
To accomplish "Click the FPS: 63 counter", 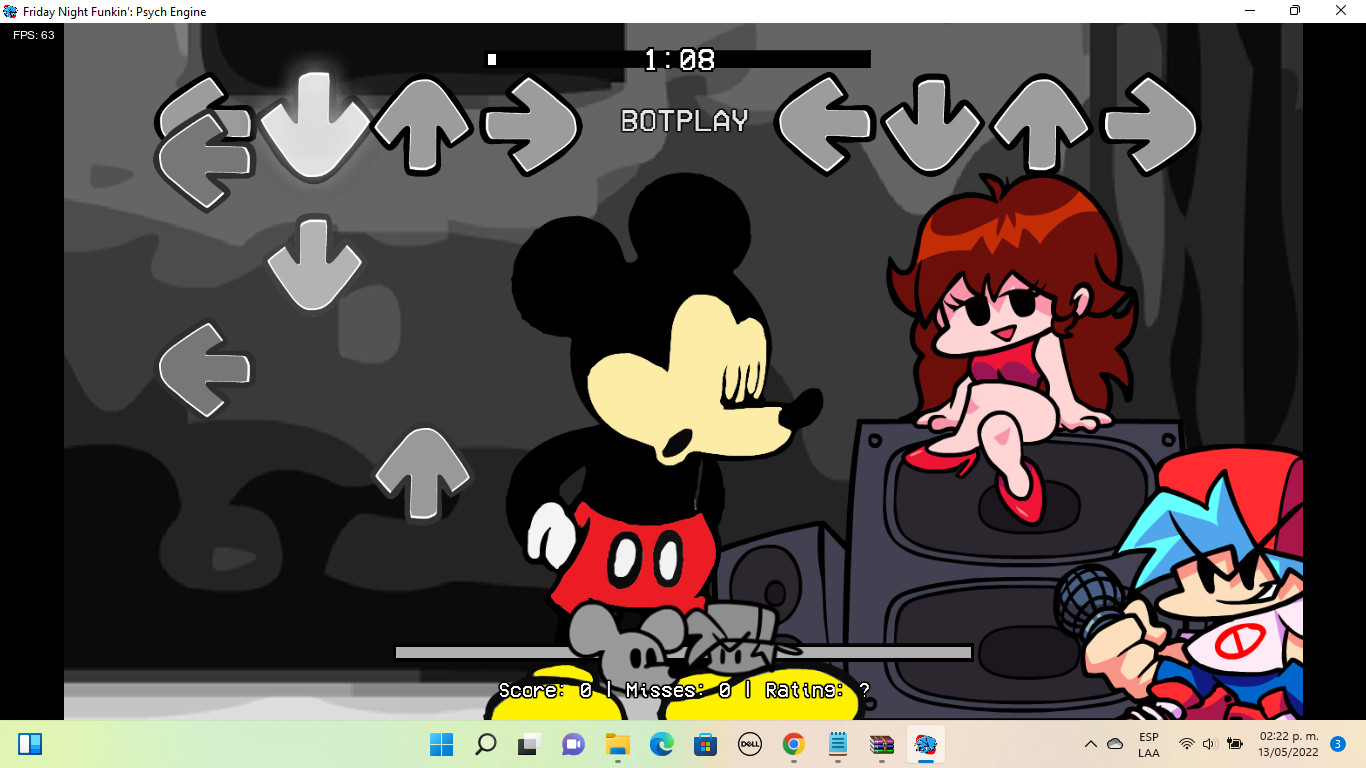I will (33, 35).
